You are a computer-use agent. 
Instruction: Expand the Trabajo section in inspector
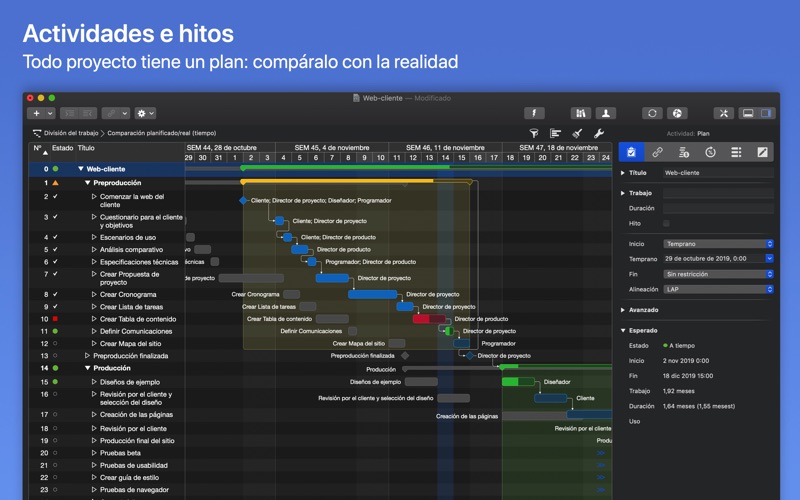pyautogui.click(x=622, y=193)
